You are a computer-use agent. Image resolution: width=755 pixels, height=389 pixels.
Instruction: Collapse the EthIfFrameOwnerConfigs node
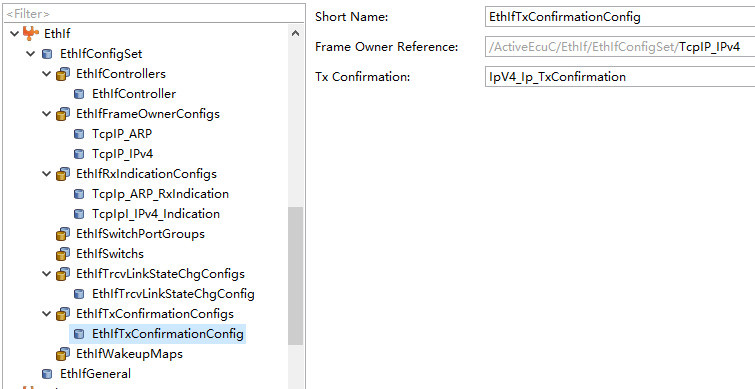[x=47, y=114]
